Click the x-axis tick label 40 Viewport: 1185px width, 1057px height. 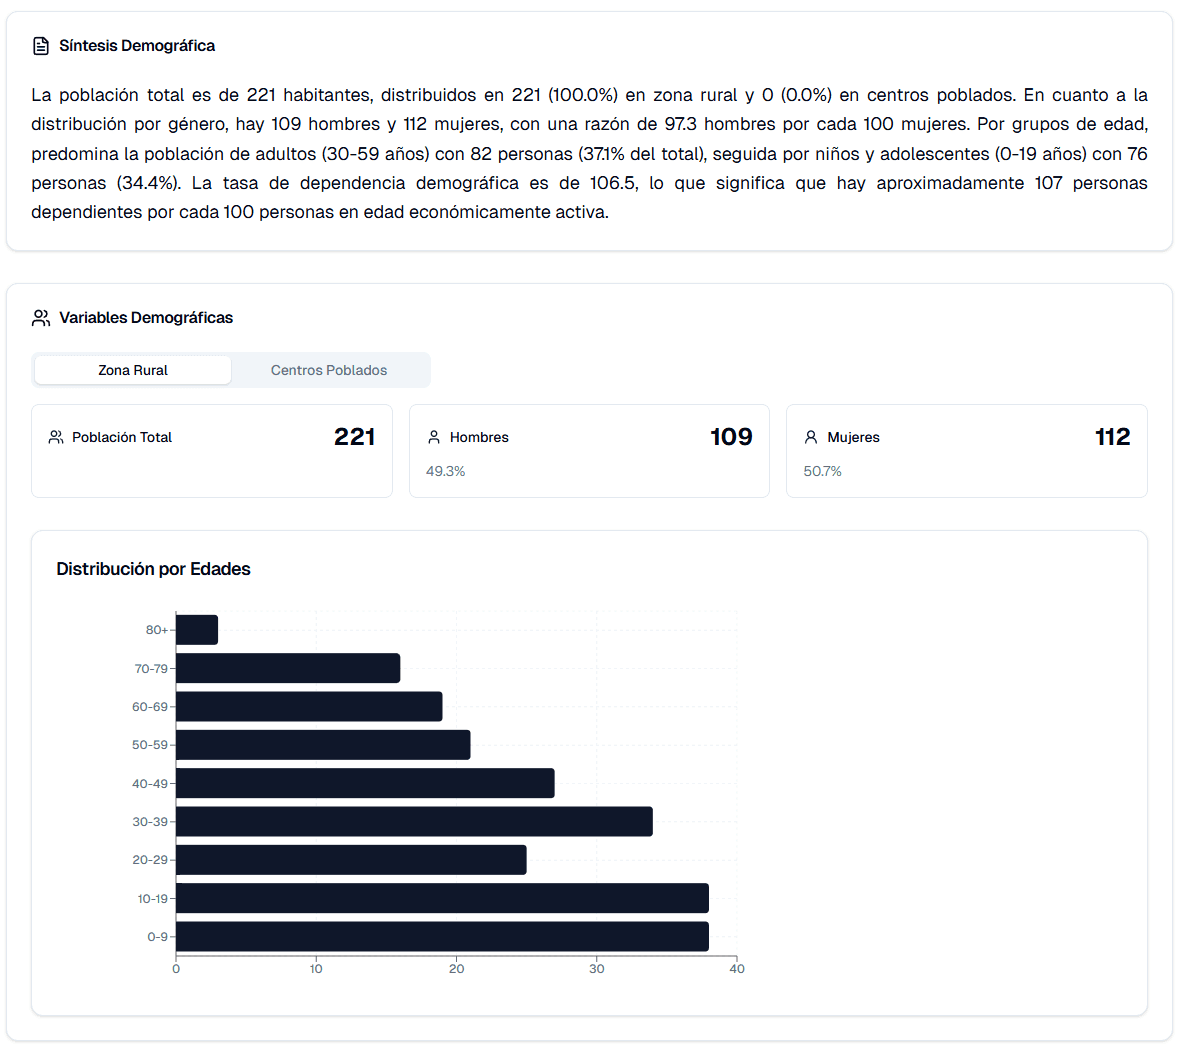737,969
